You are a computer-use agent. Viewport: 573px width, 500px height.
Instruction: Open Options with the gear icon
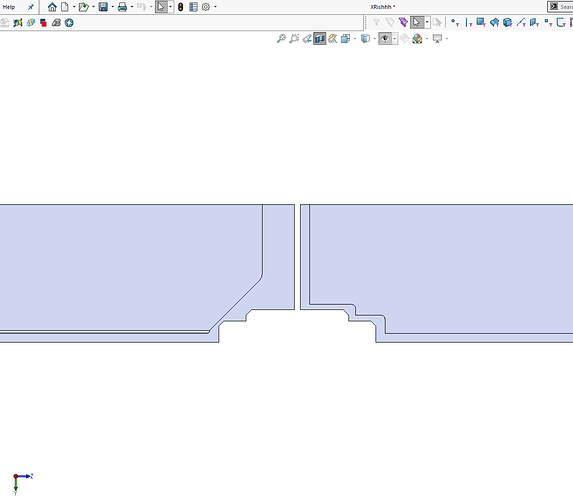pyautogui.click(x=206, y=7)
